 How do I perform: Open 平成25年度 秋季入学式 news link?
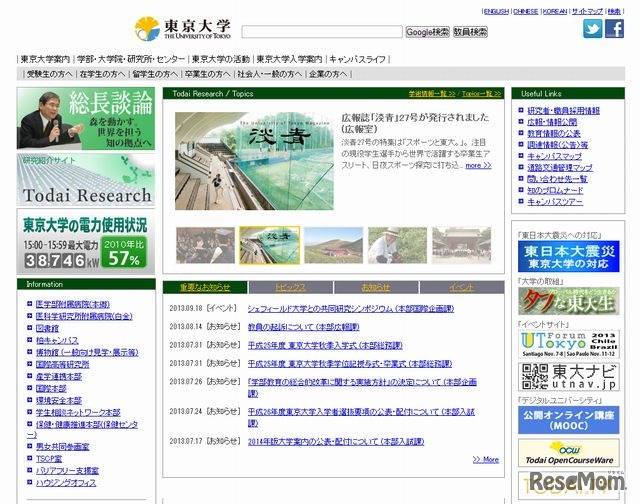tap(325, 345)
